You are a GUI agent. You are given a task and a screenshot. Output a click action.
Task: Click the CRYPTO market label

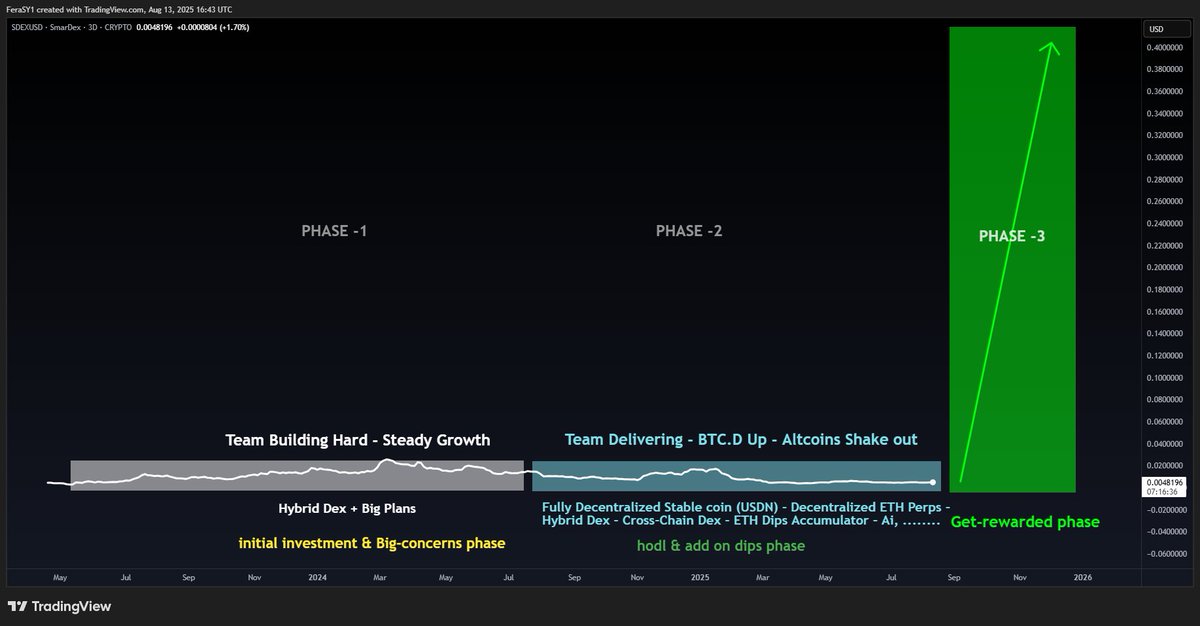coord(119,27)
